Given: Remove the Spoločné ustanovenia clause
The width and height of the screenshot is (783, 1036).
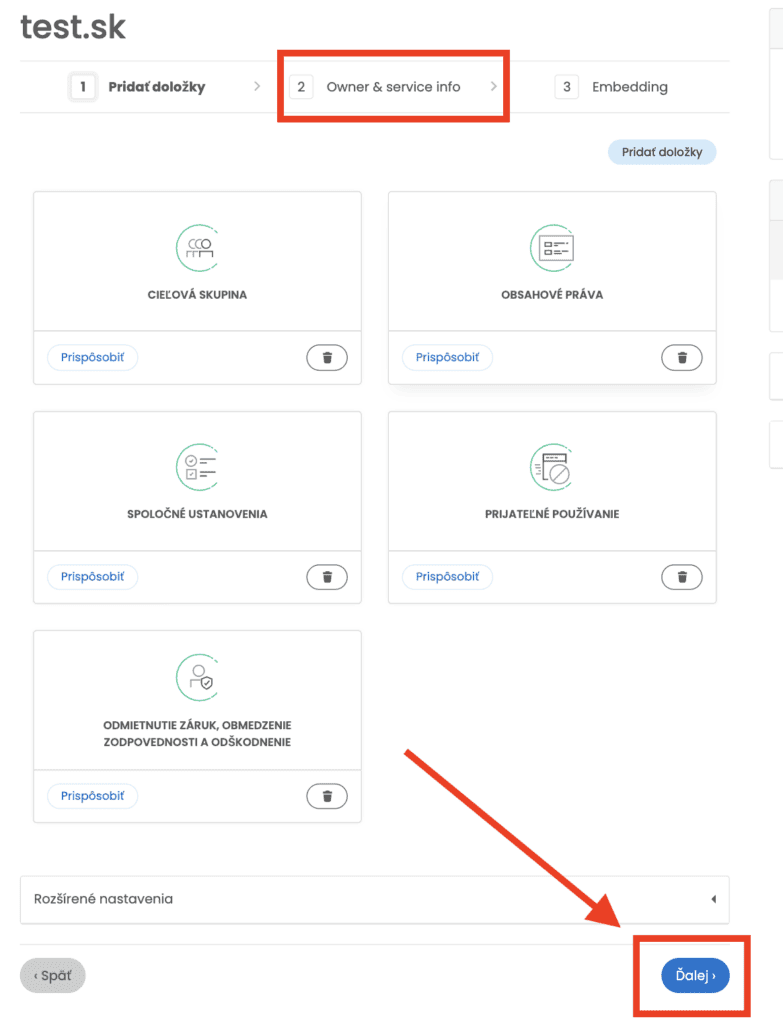Looking at the screenshot, I should point(326,577).
